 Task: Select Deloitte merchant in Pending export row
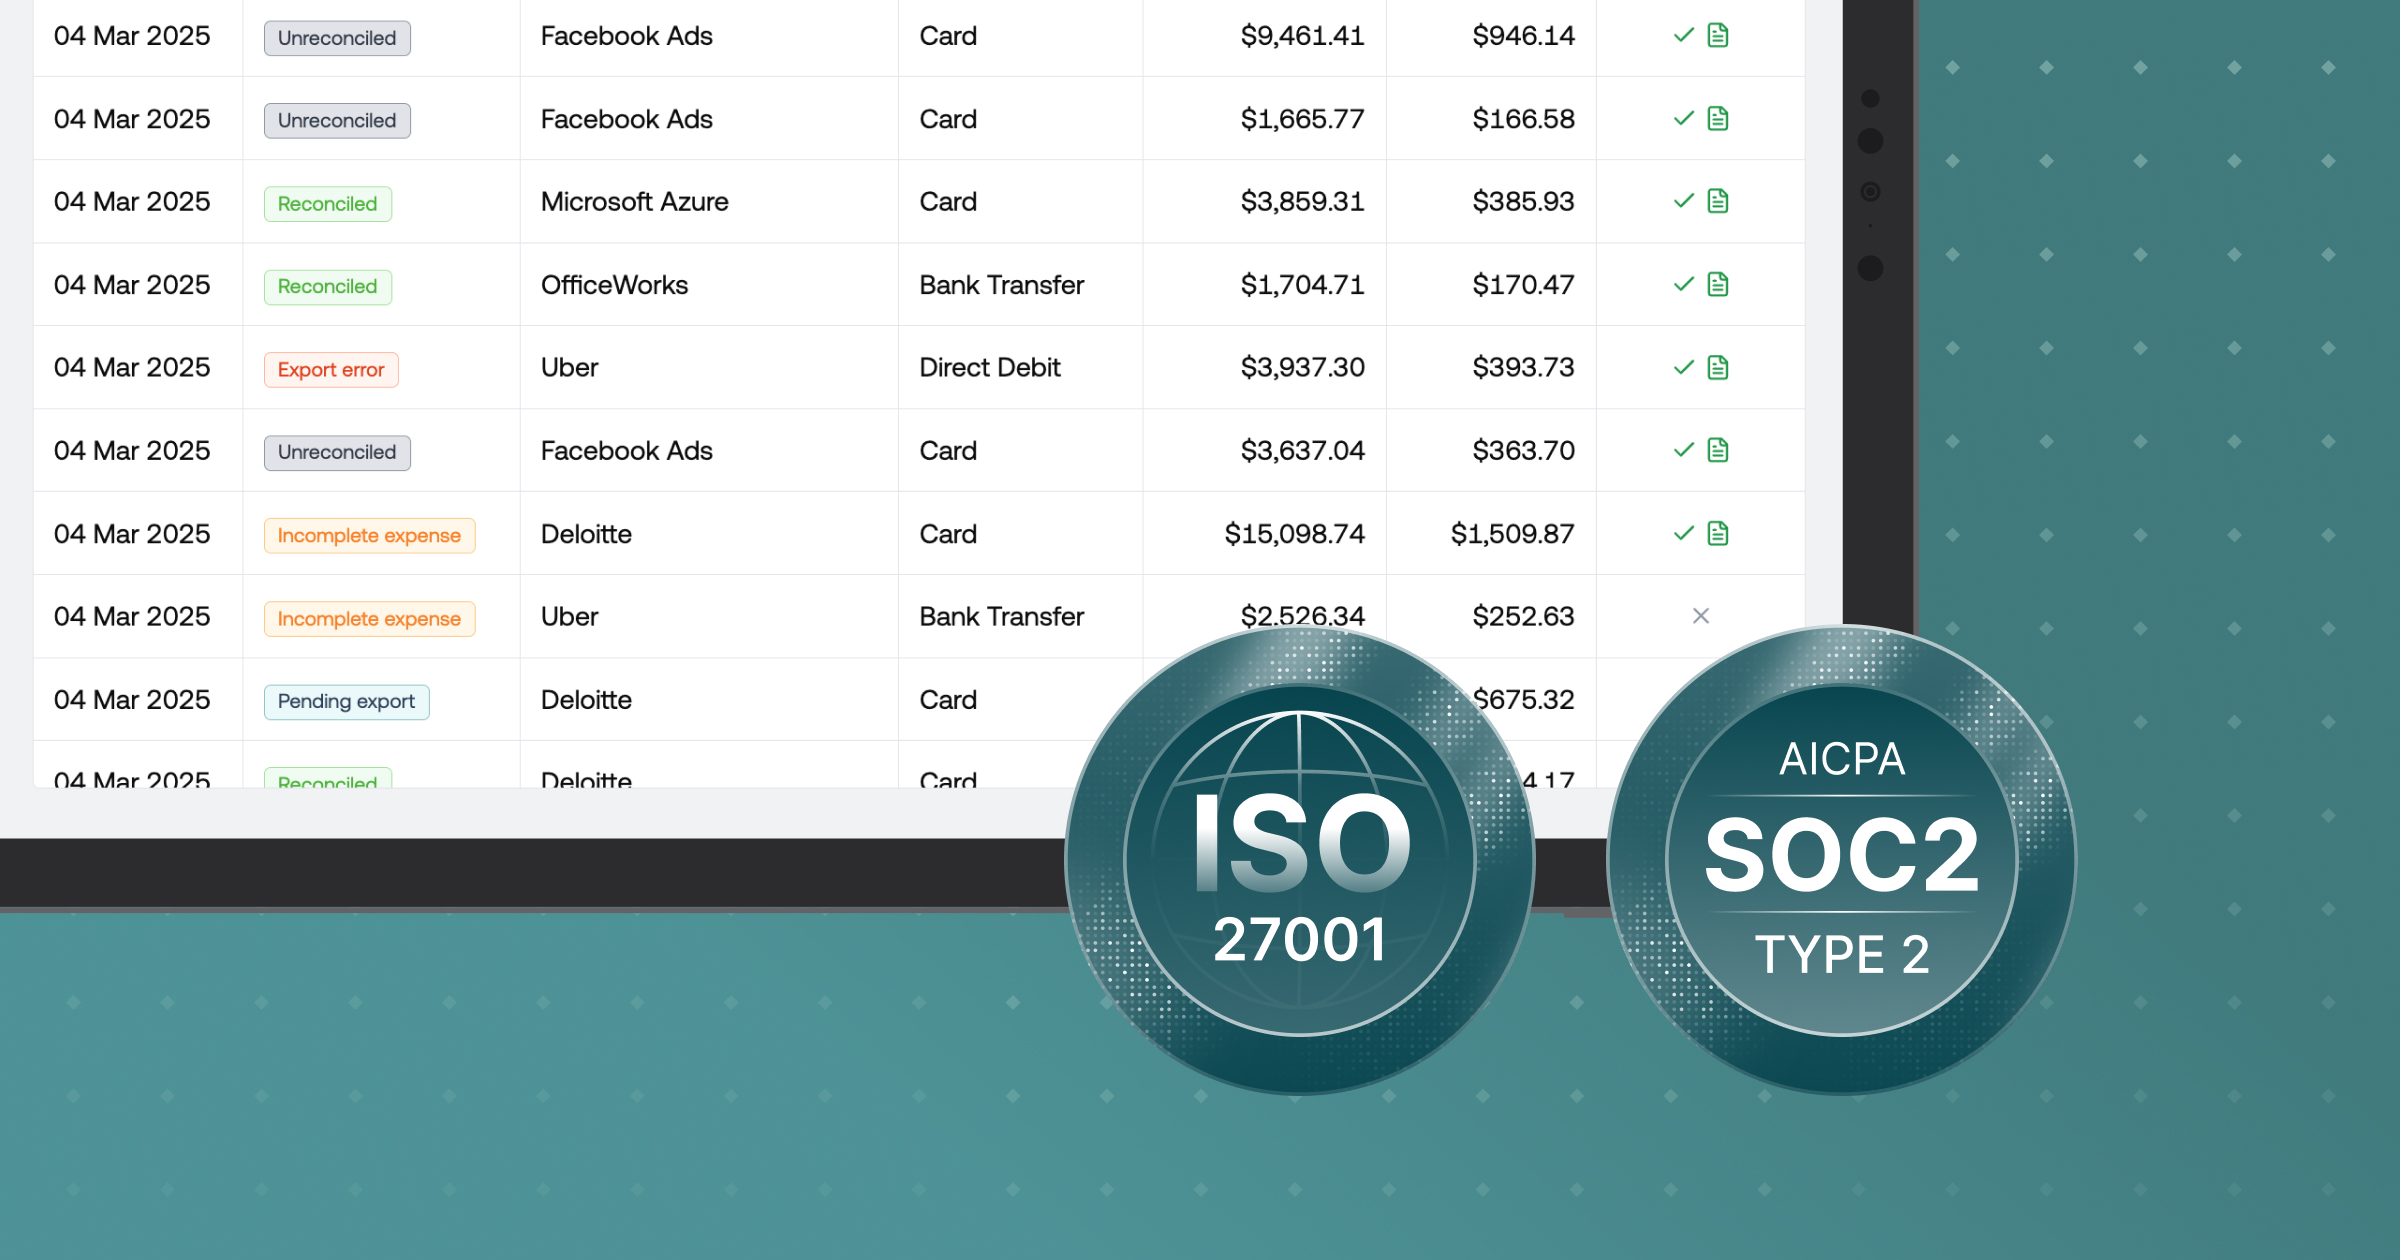[x=586, y=700]
